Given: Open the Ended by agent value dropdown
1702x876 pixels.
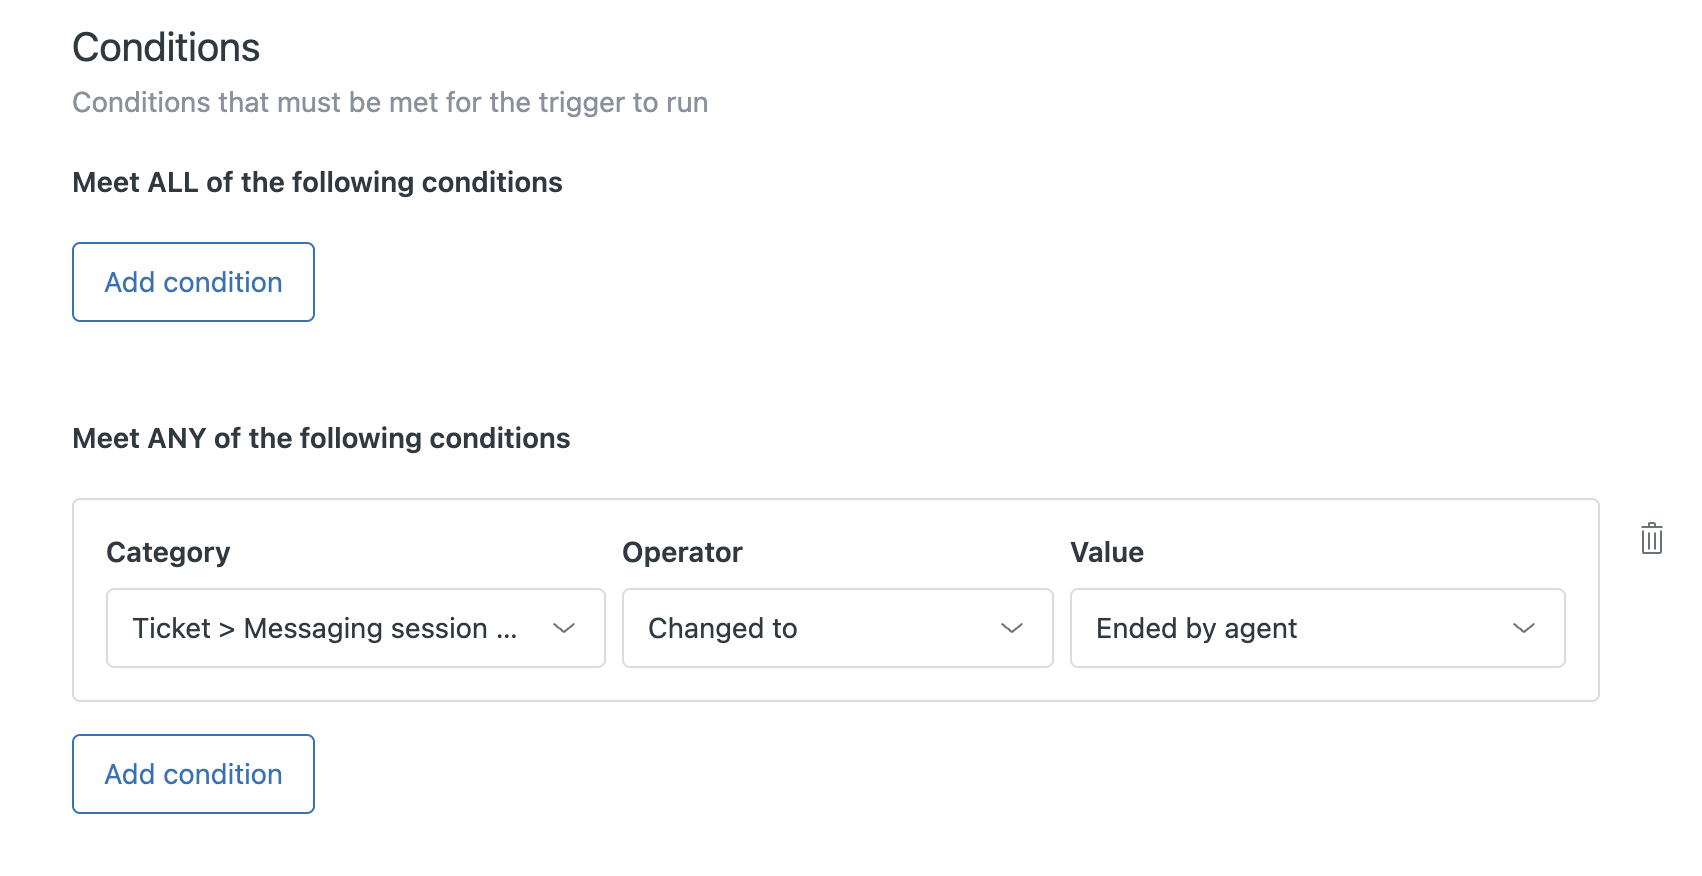Looking at the screenshot, I should pos(1317,628).
